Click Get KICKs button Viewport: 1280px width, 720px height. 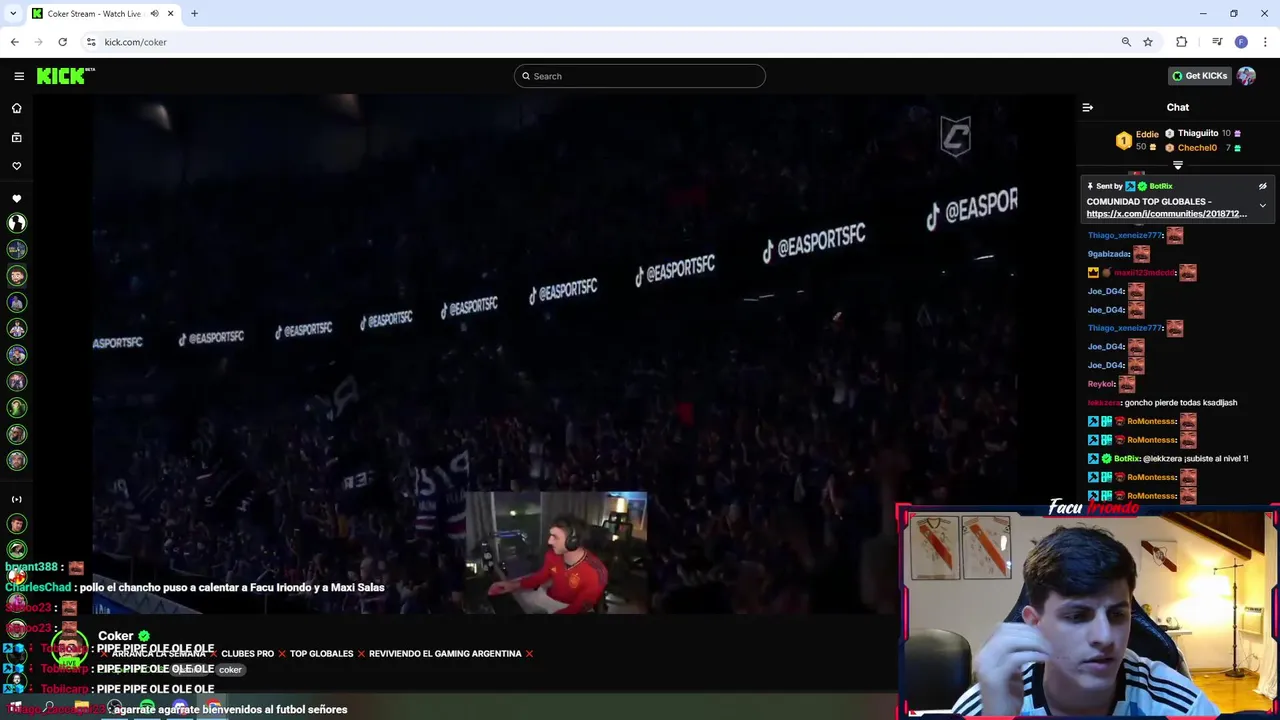point(1199,76)
